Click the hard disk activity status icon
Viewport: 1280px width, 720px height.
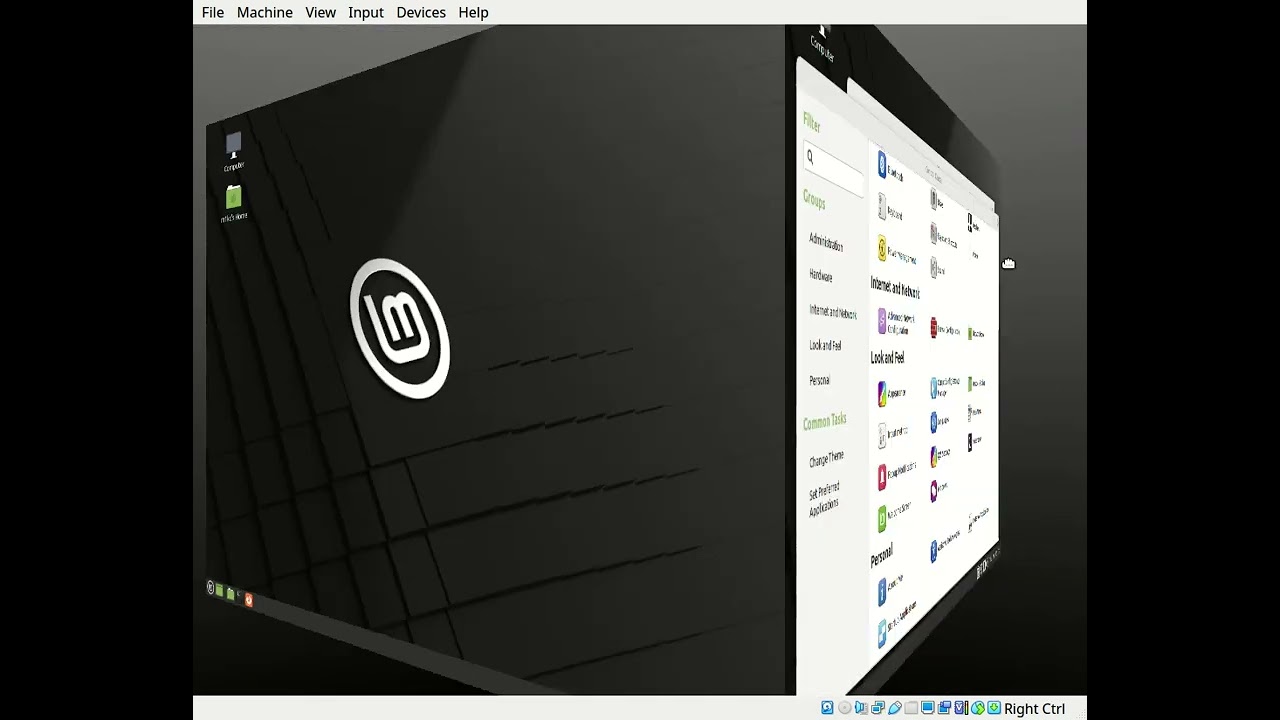(x=828, y=708)
